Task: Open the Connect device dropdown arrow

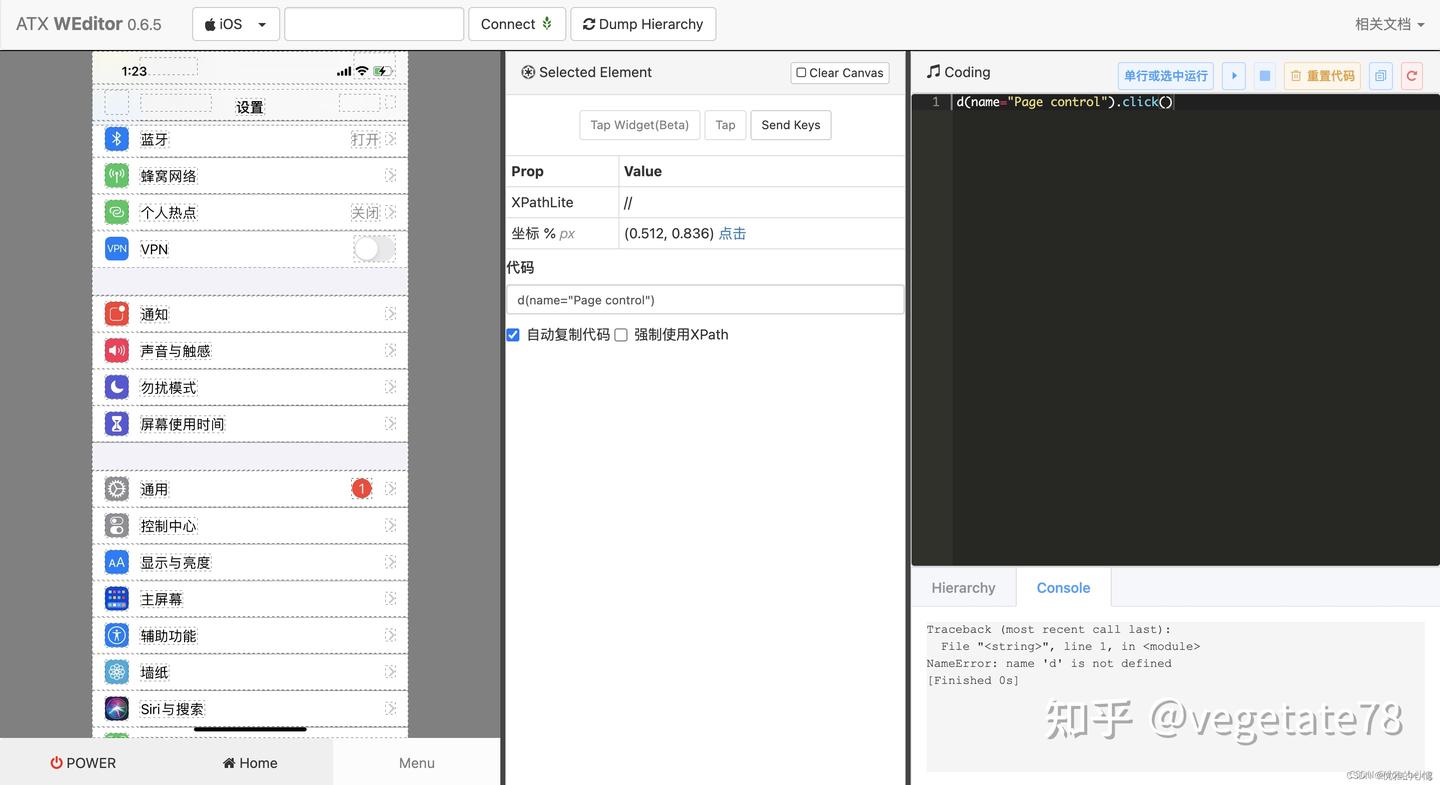Action: point(545,23)
